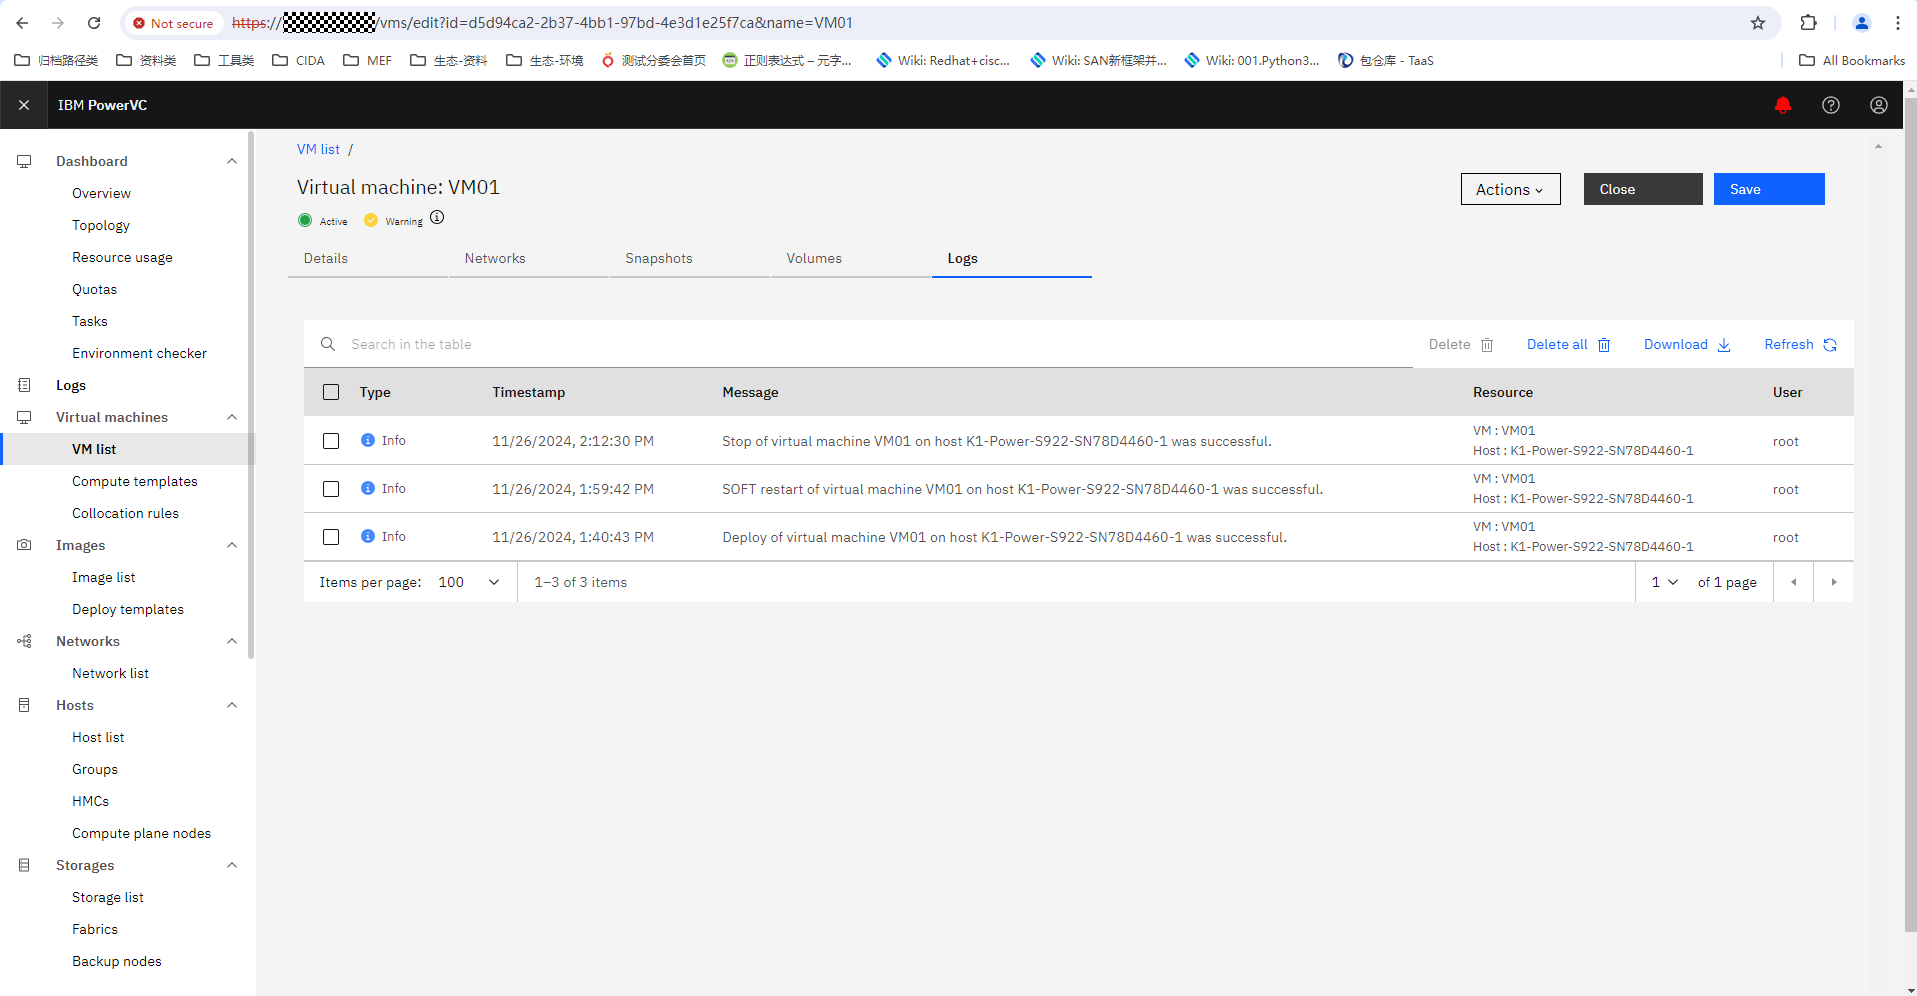Toggle the select-all checkbox in table header
The width and height of the screenshot is (1917, 996).
tap(331, 392)
